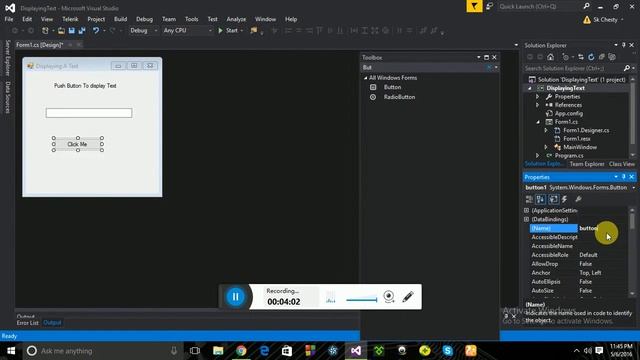Click the Quick Launch search magnifier
Screen dimensions: 640x360
point(587,6)
